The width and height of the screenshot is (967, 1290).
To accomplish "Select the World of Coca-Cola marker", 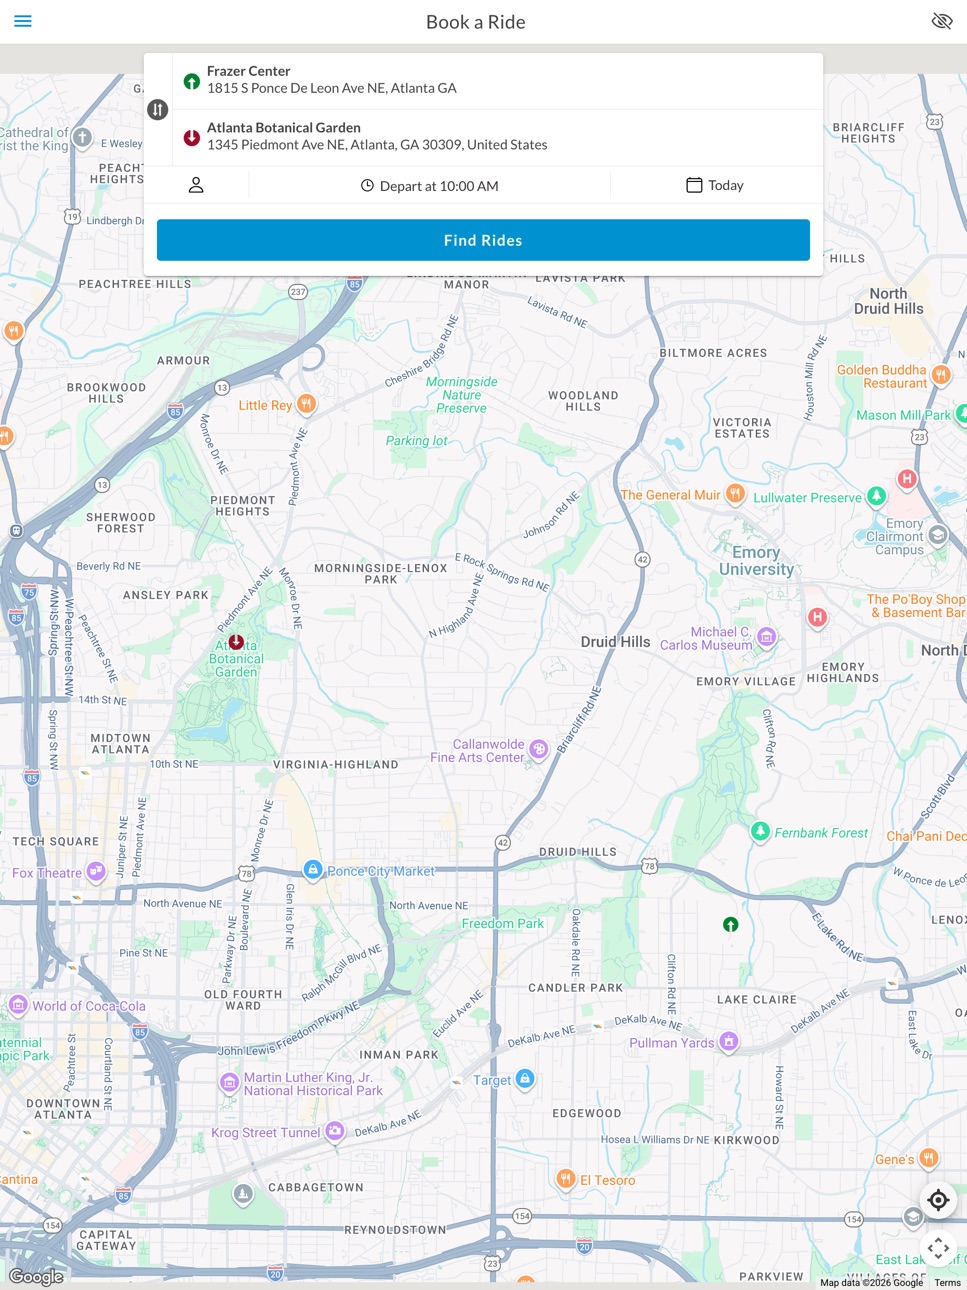I will pyautogui.click(x=18, y=1005).
